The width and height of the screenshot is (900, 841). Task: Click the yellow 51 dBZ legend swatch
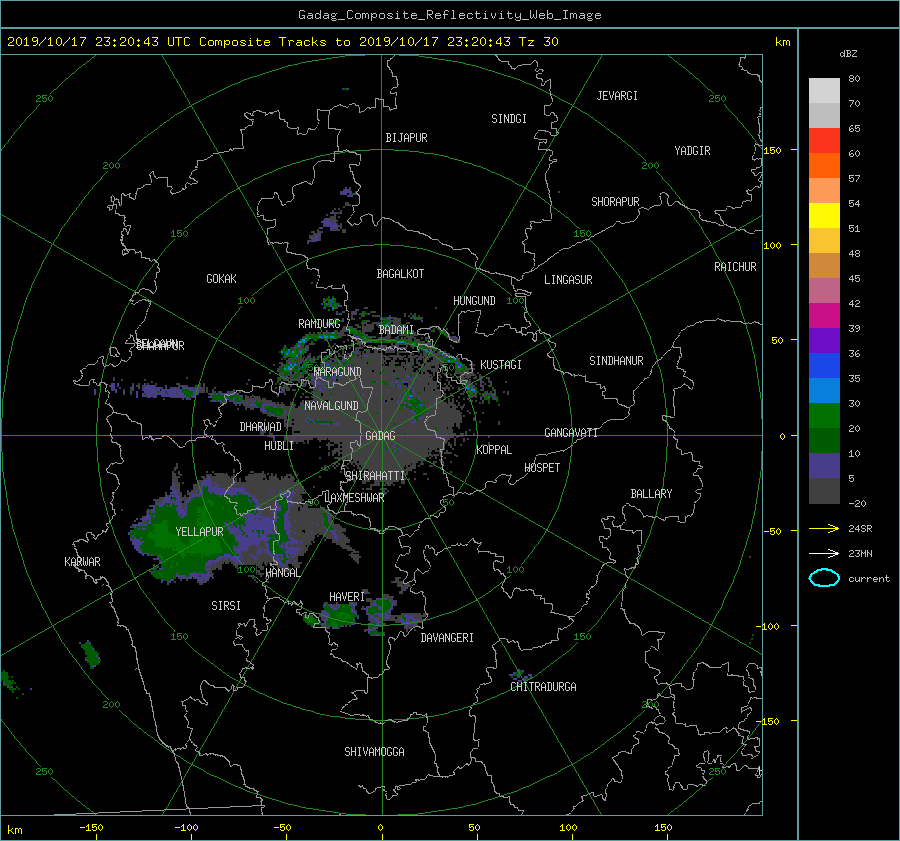[x=824, y=216]
